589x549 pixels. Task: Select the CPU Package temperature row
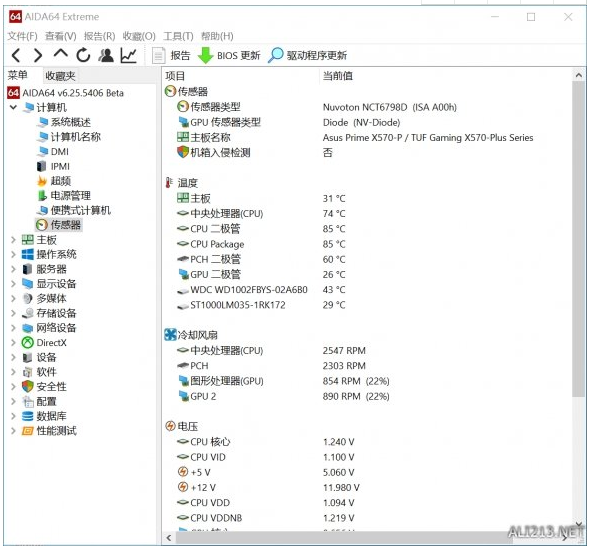click(x=261, y=244)
